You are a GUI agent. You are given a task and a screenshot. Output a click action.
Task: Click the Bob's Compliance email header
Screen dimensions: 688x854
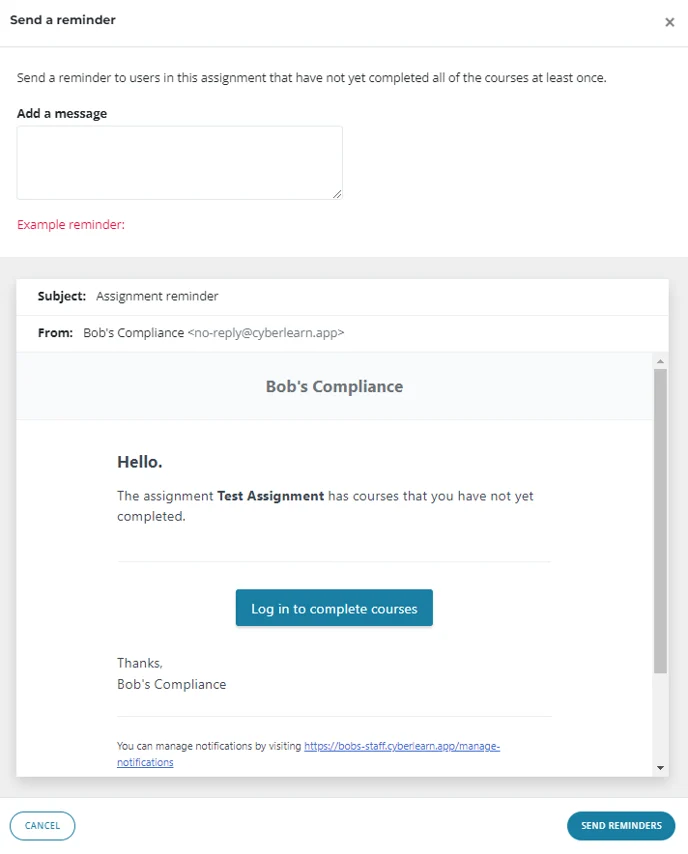click(x=334, y=387)
